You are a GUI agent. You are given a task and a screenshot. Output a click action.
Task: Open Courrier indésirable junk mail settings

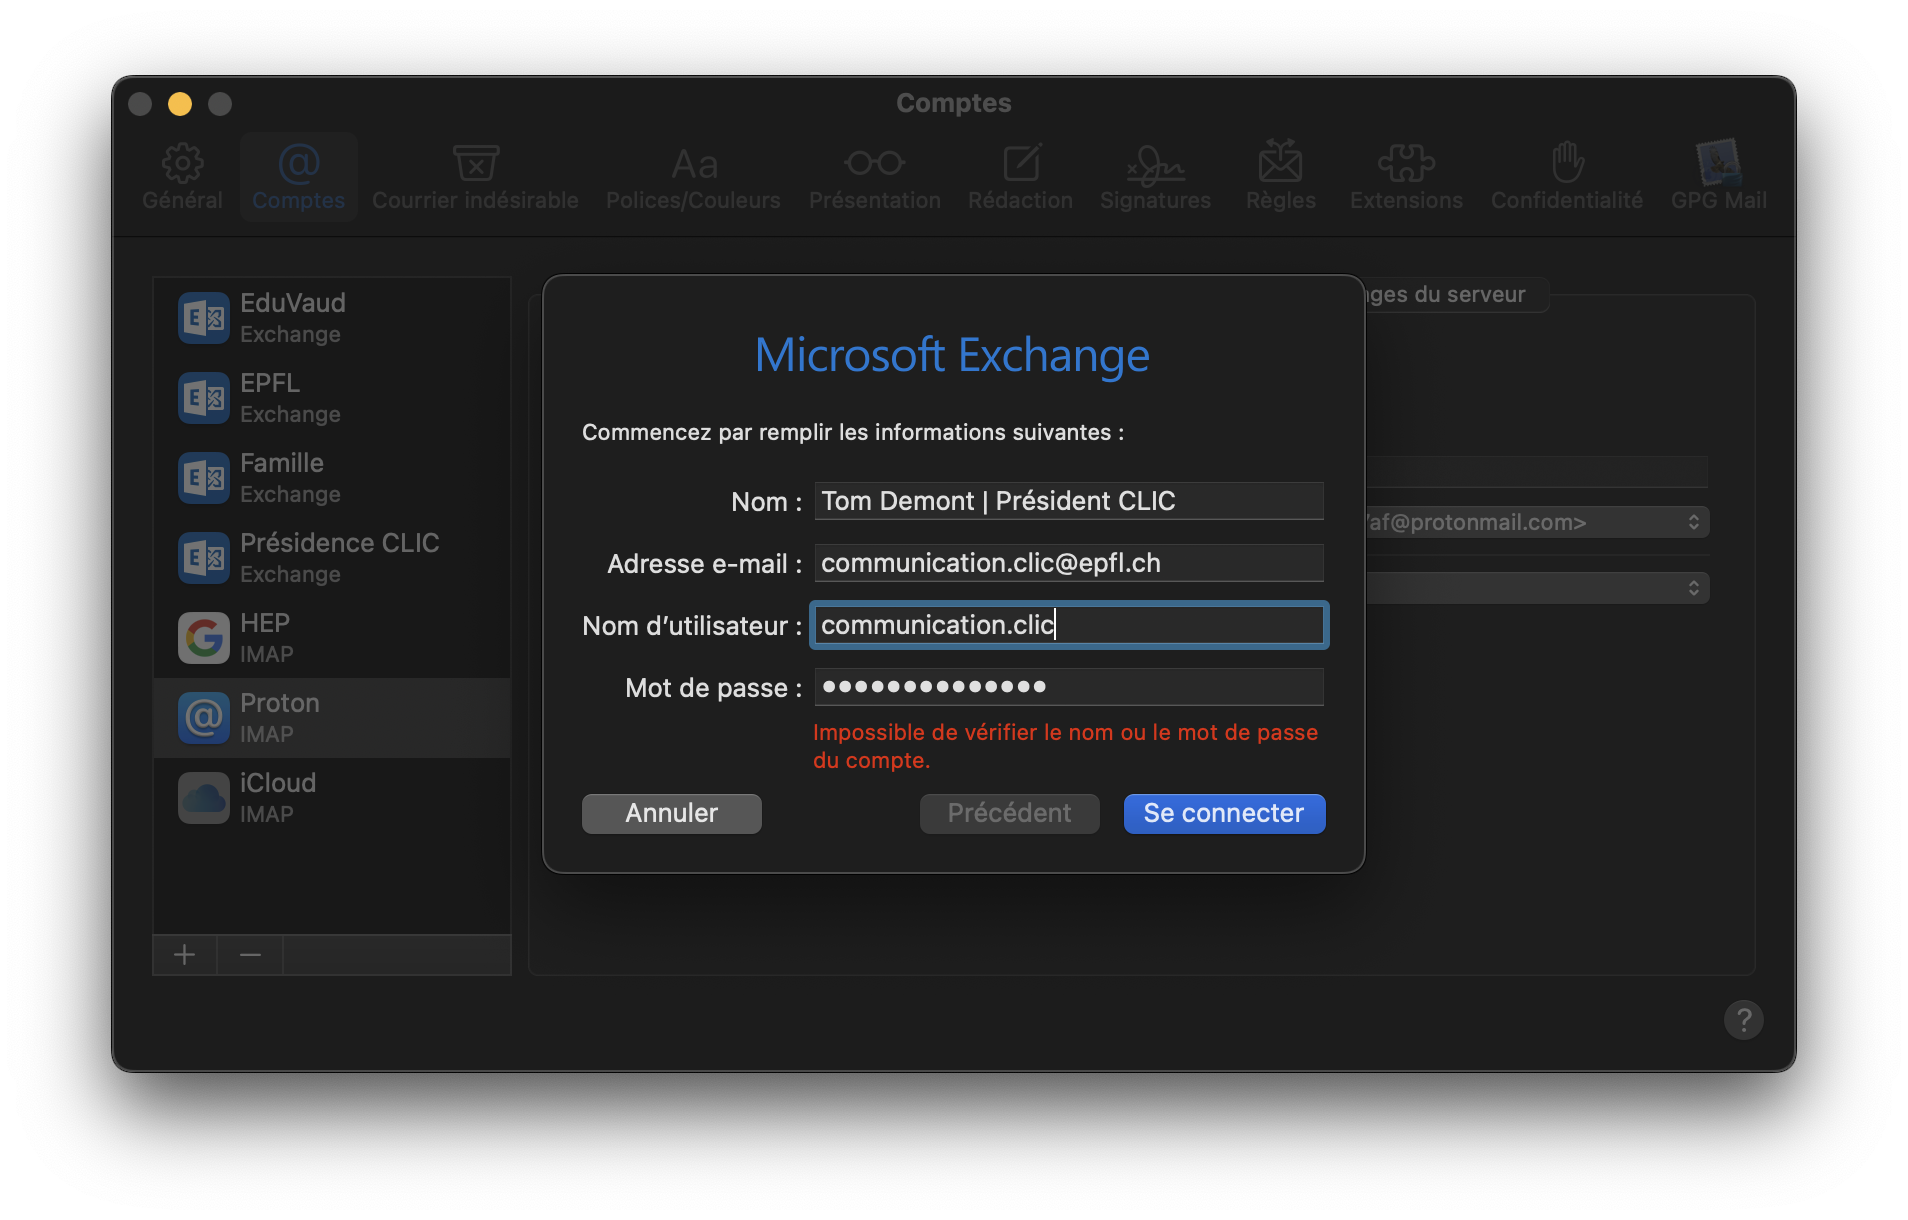(475, 176)
